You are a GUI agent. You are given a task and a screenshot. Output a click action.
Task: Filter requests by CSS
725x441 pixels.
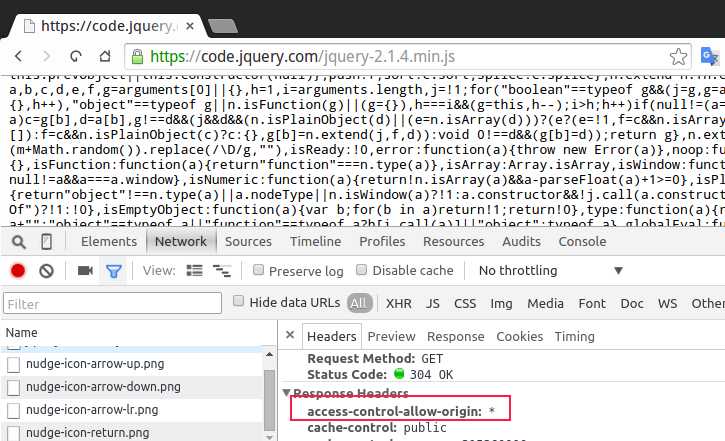pyautogui.click(x=465, y=304)
